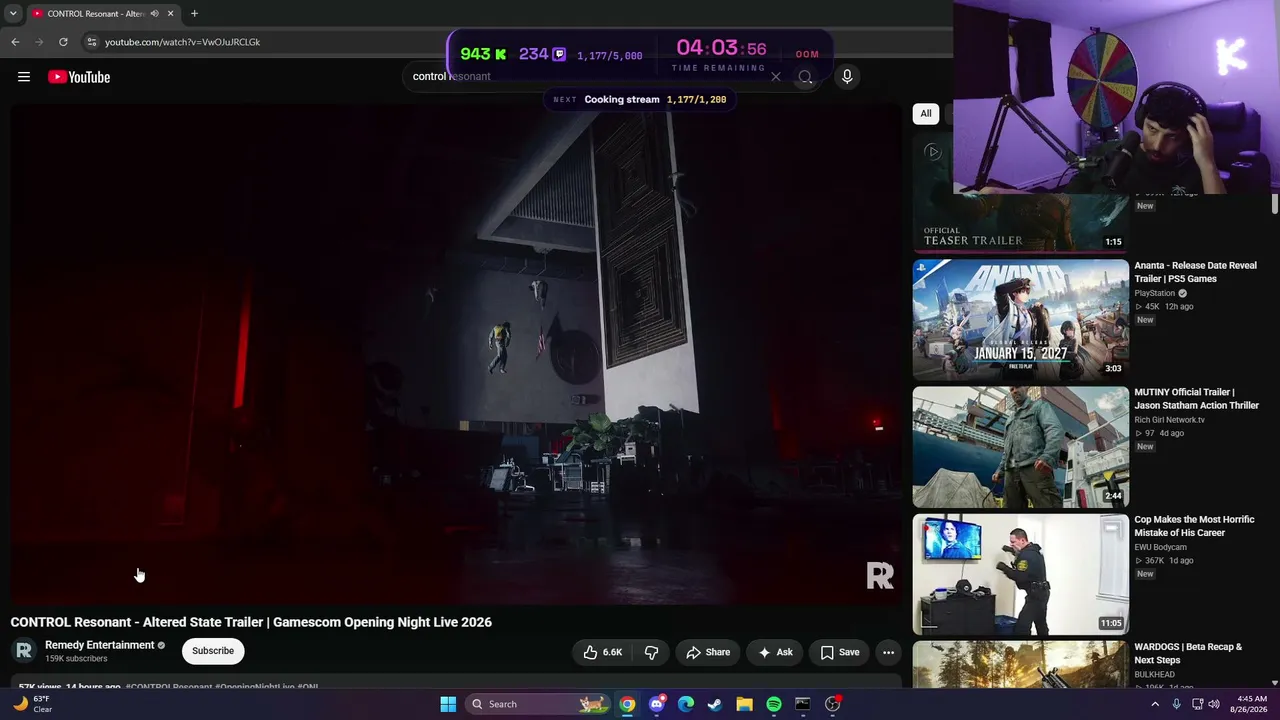Save the video to a playlist
This screenshot has height=720, width=1280.
tap(840, 652)
